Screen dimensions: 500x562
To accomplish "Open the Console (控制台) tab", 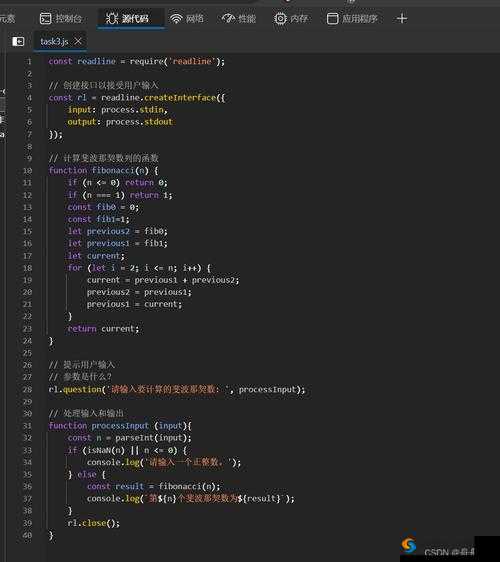I will (x=60, y=18).
